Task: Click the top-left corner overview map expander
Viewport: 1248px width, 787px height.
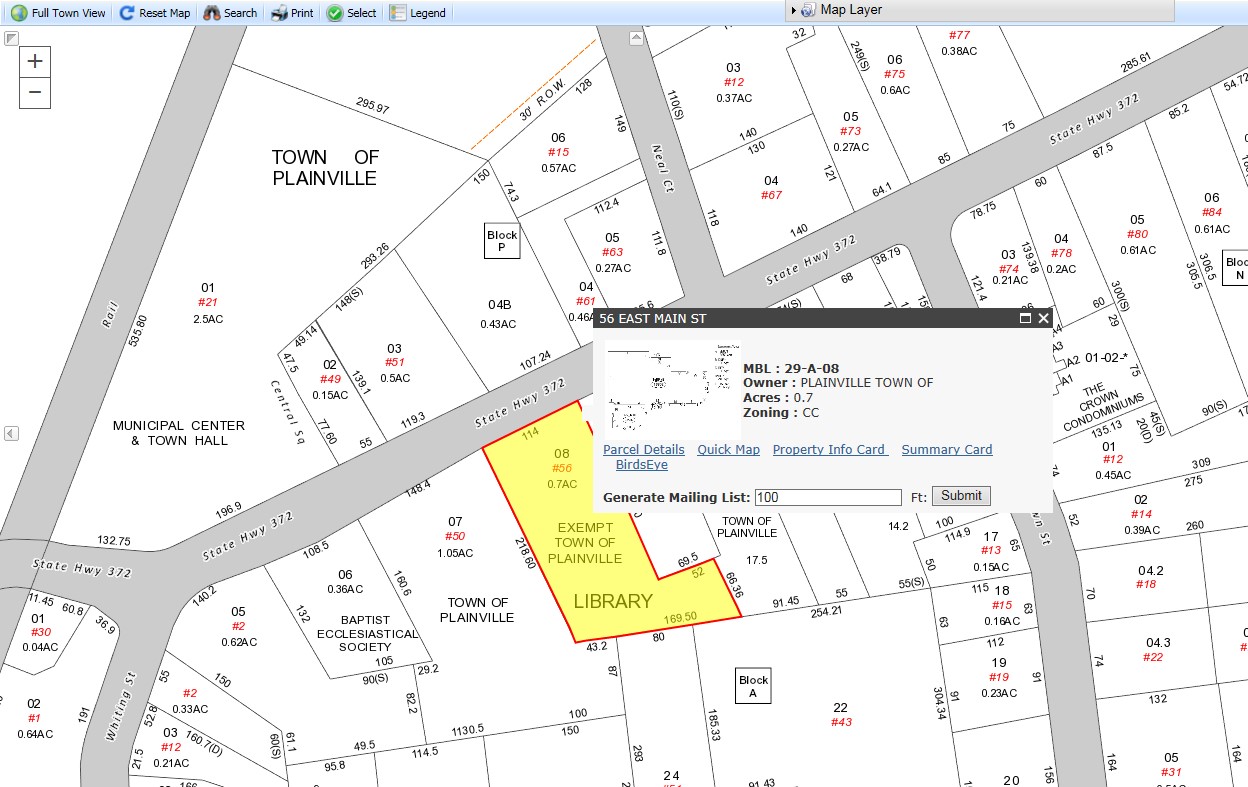Action: click(x=12, y=38)
